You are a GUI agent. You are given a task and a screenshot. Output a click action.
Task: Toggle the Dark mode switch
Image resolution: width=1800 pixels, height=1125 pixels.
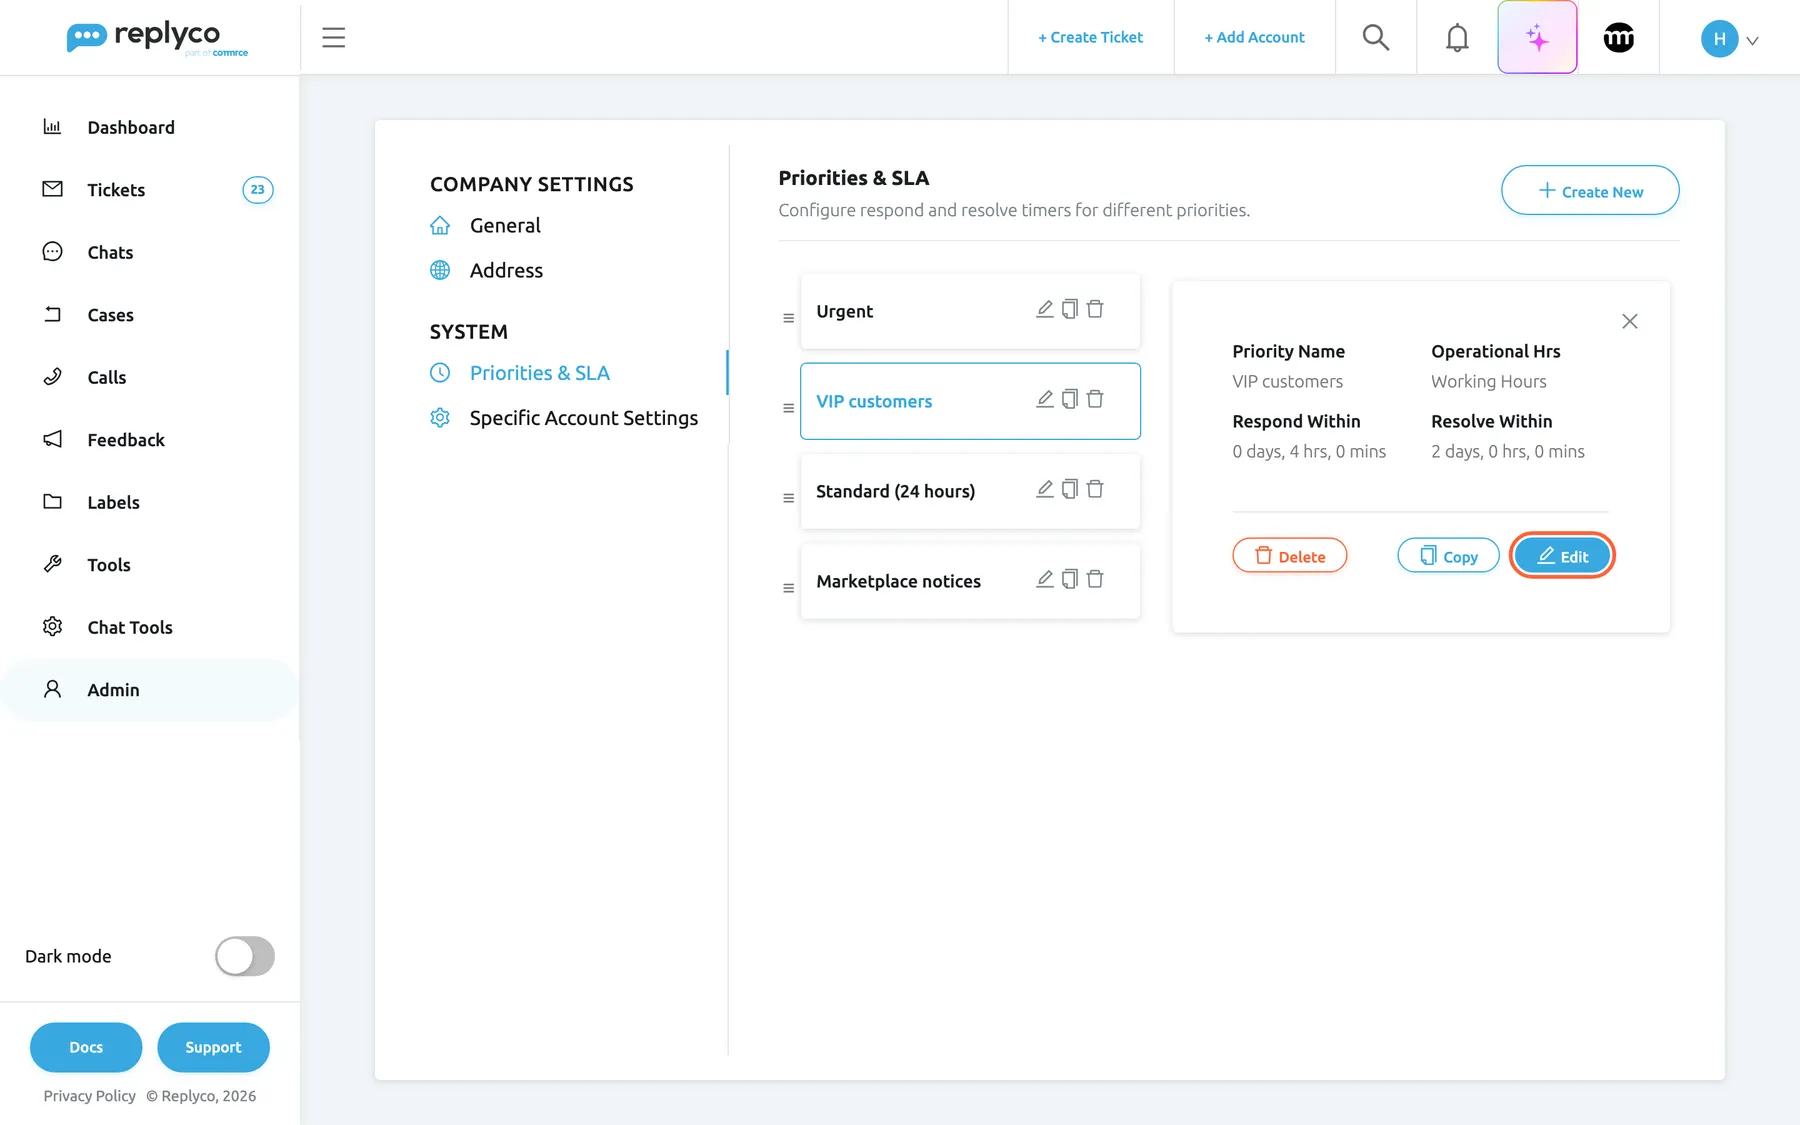(x=245, y=956)
